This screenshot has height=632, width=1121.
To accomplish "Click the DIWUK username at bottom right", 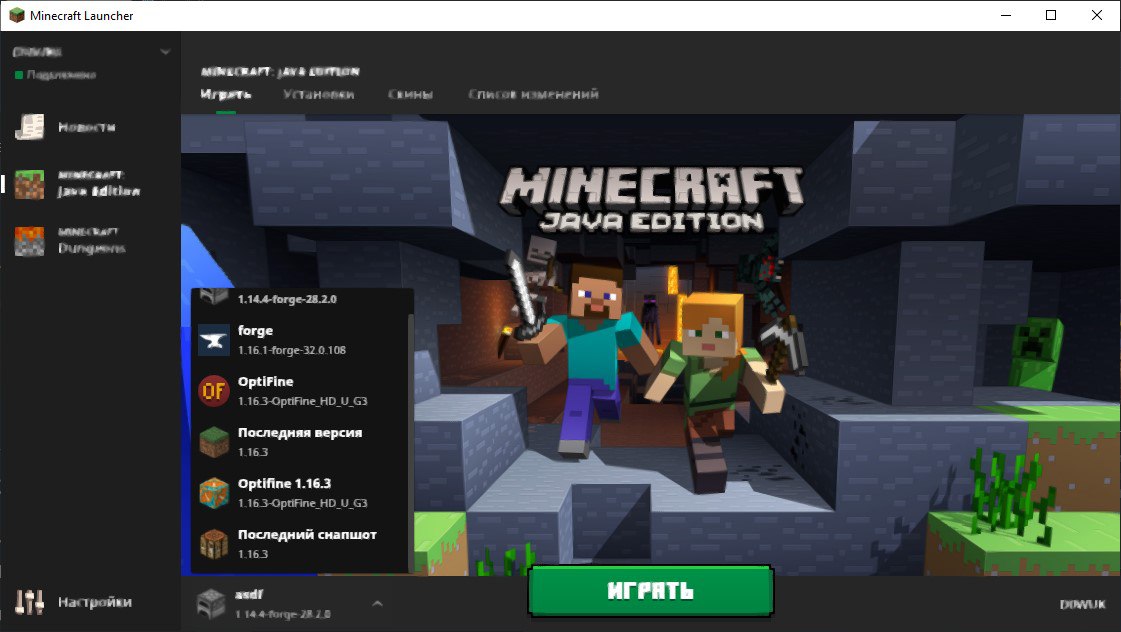I will coord(1082,605).
